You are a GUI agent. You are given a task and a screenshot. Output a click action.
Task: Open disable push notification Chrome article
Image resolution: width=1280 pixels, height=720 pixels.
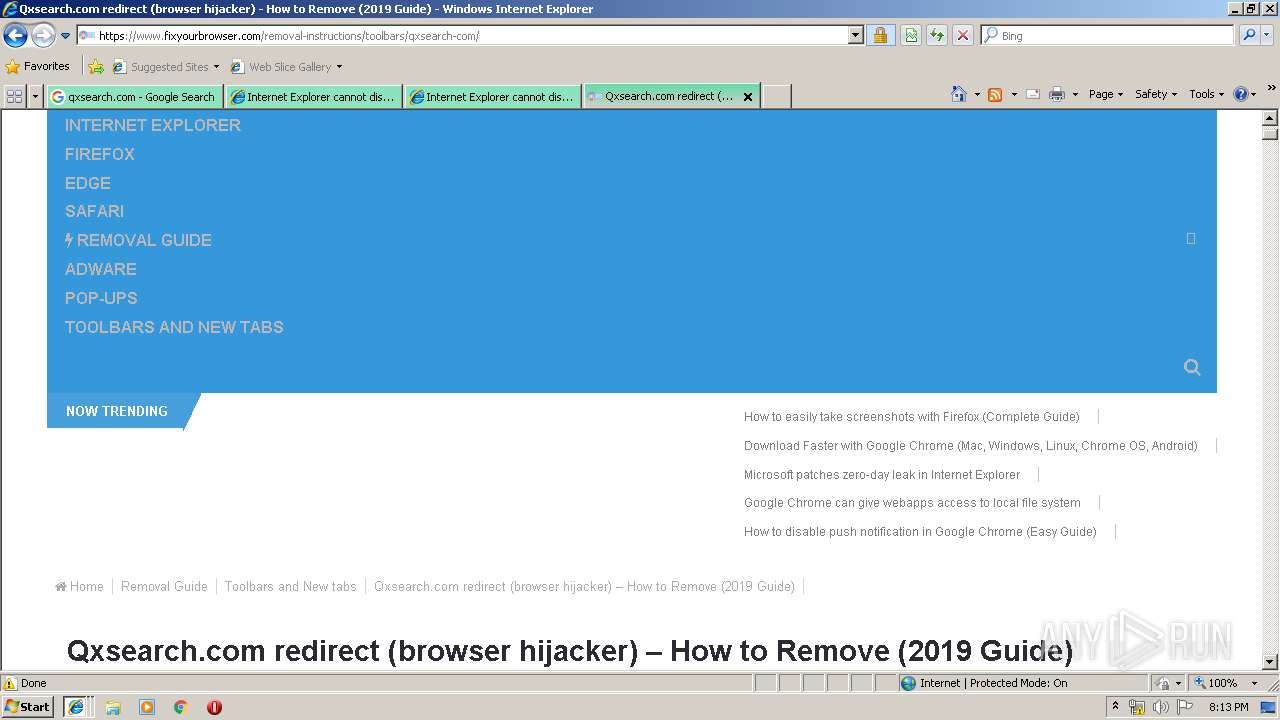point(920,532)
